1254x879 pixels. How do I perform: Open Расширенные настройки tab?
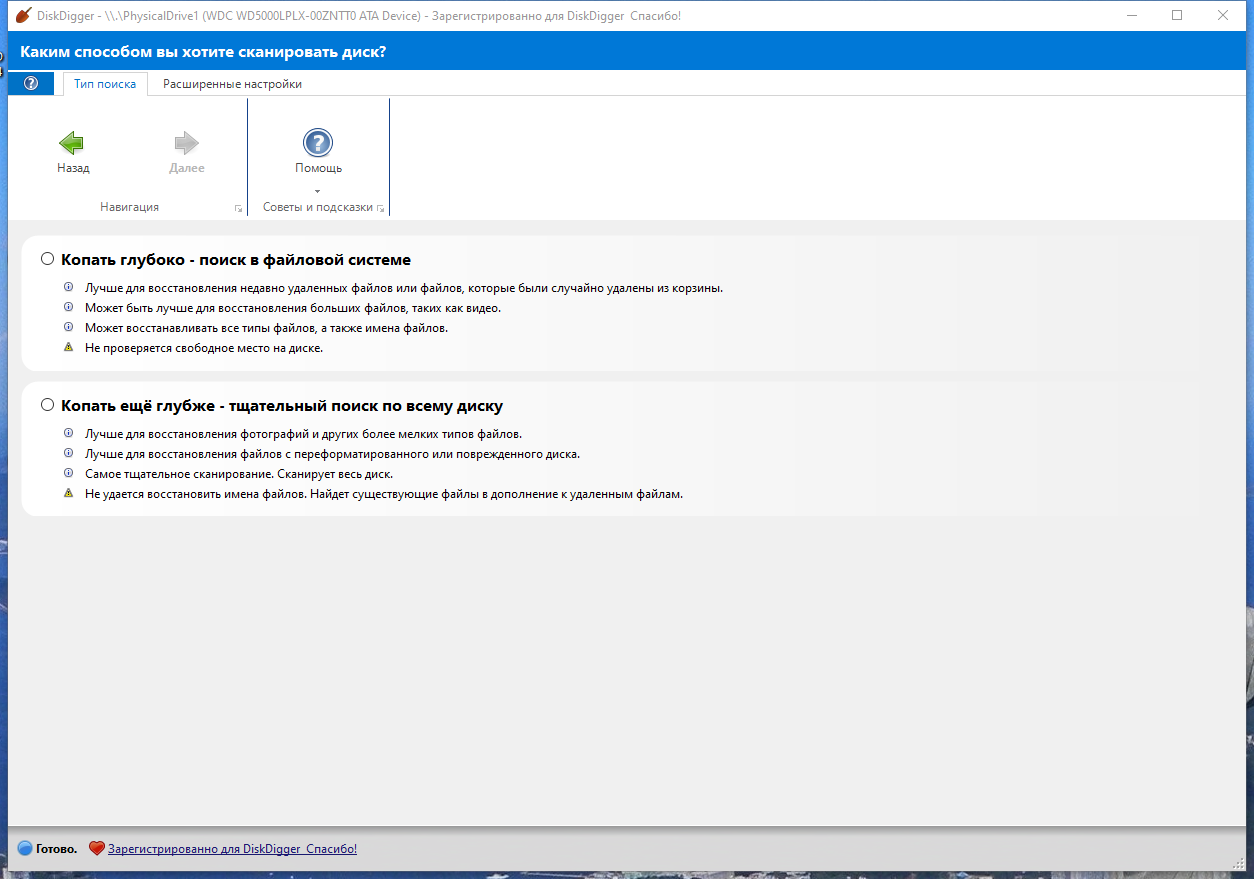pos(232,84)
